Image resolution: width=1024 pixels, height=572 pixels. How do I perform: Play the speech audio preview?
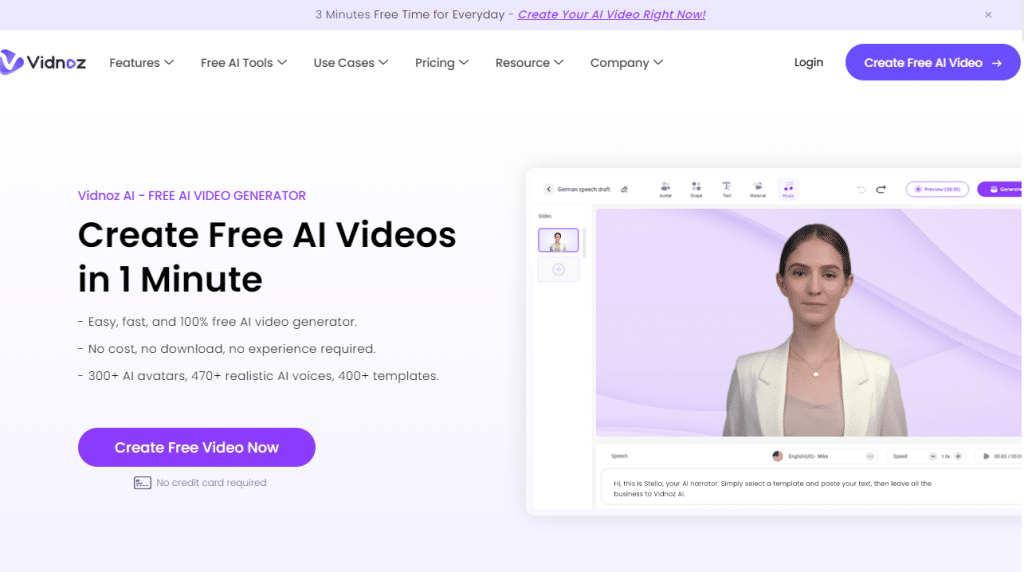coord(986,456)
